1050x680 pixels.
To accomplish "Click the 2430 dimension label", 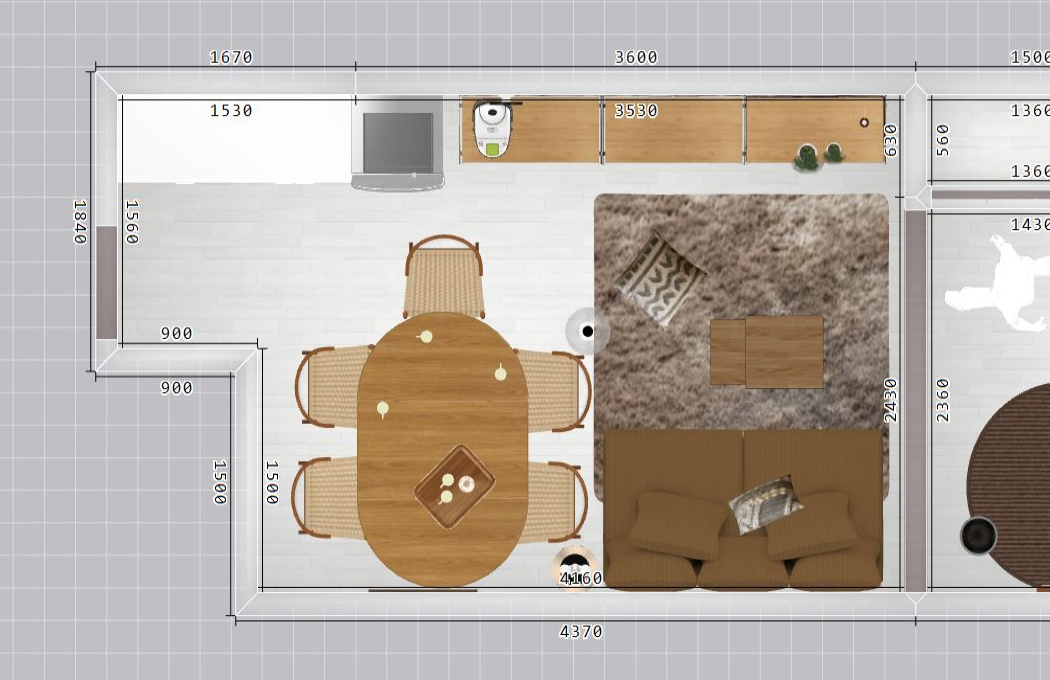I will (x=891, y=399).
